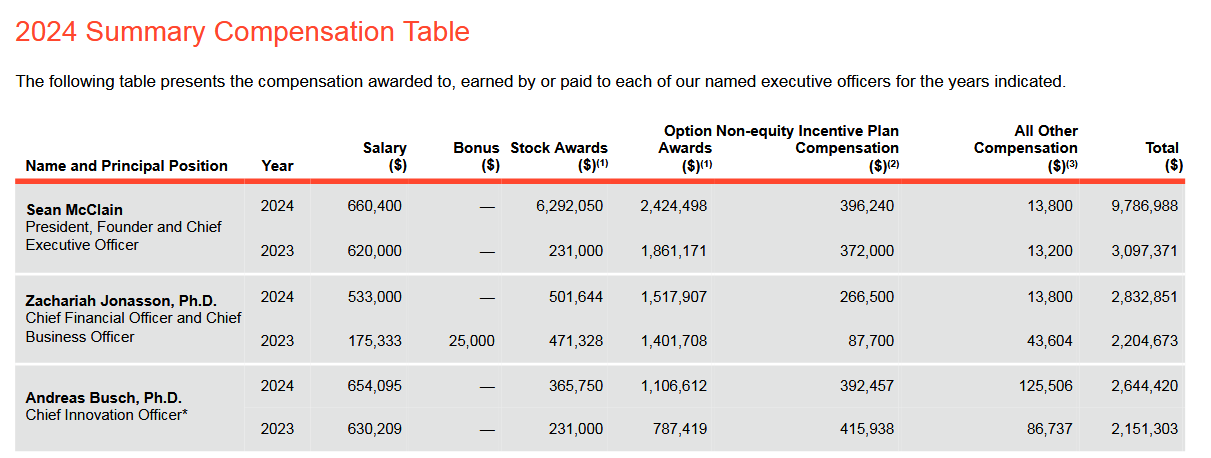Click the "2024 Summary Compensation Table" heading
This screenshot has width=1211, height=458.
click(242, 32)
